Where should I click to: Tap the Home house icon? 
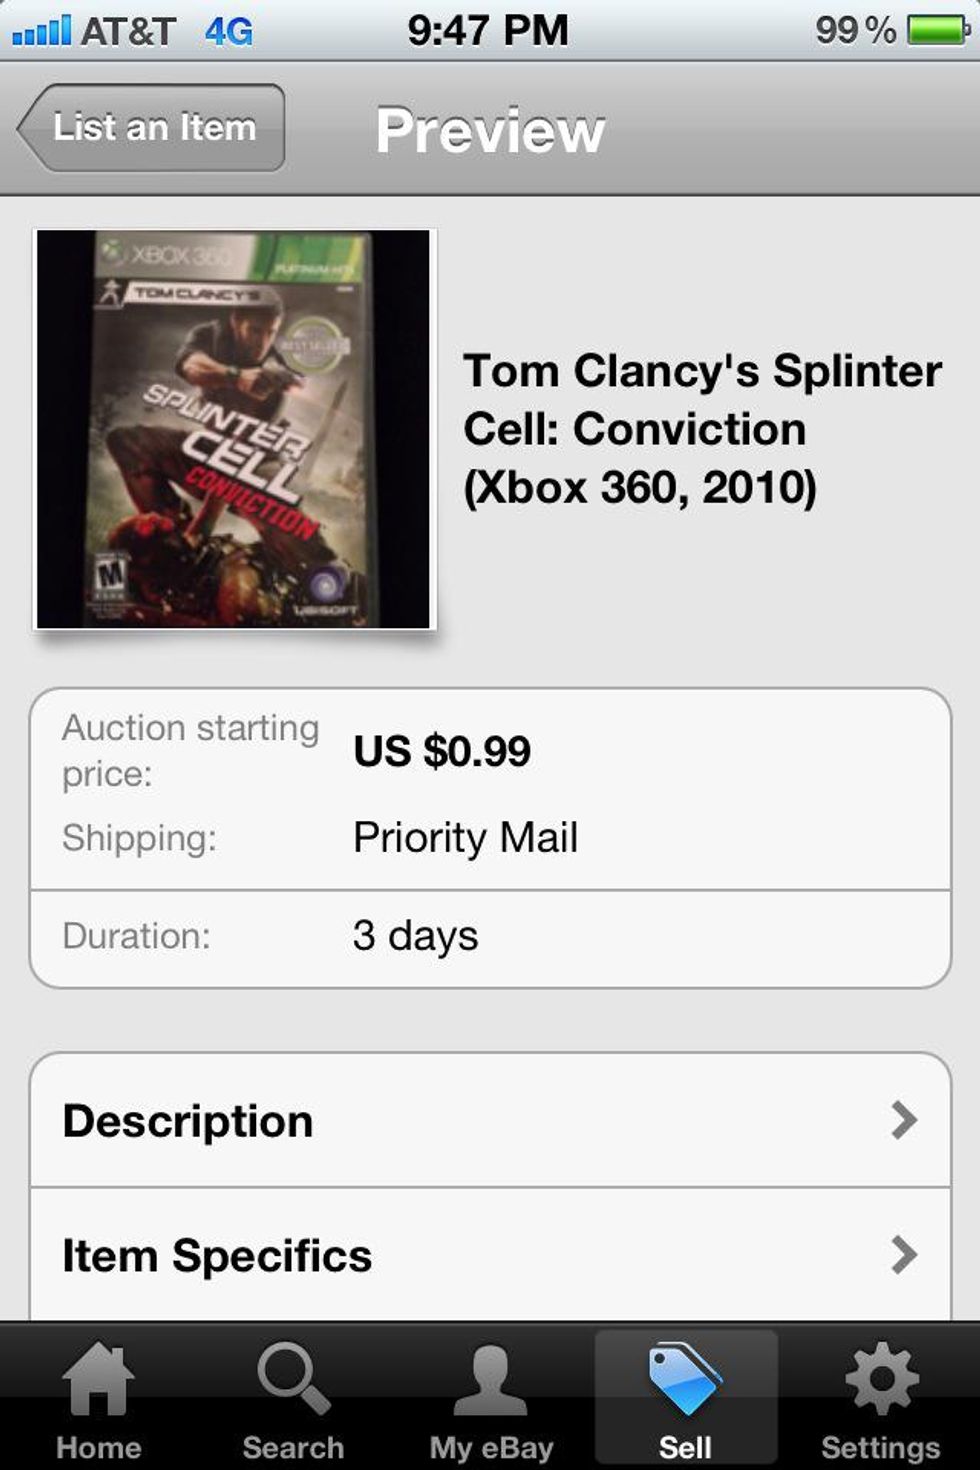pos(98,1381)
